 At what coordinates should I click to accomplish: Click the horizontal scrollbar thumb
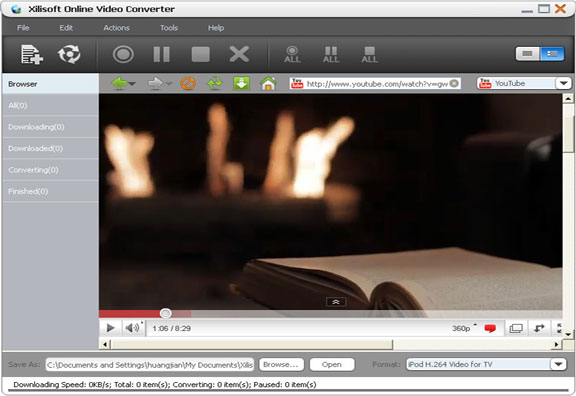pyautogui.click(x=252, y=345)
